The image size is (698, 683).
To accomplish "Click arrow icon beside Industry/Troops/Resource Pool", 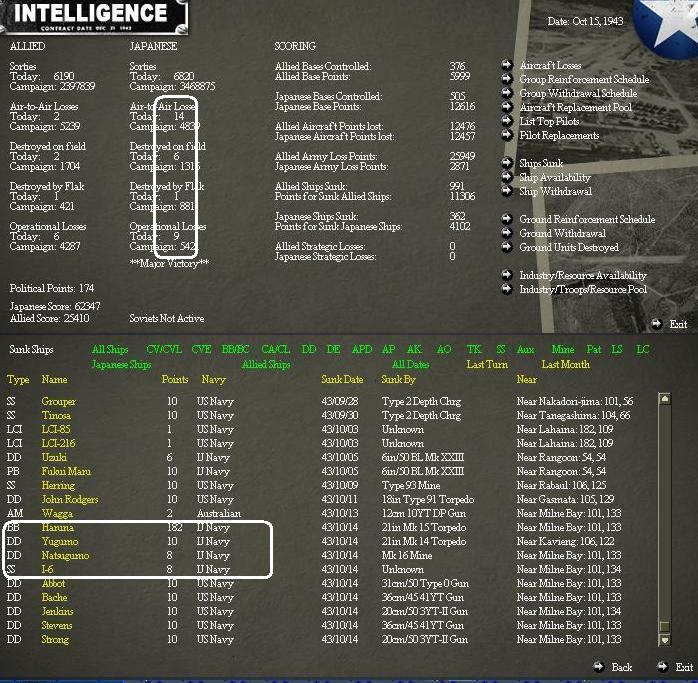I will coord(507,289).
